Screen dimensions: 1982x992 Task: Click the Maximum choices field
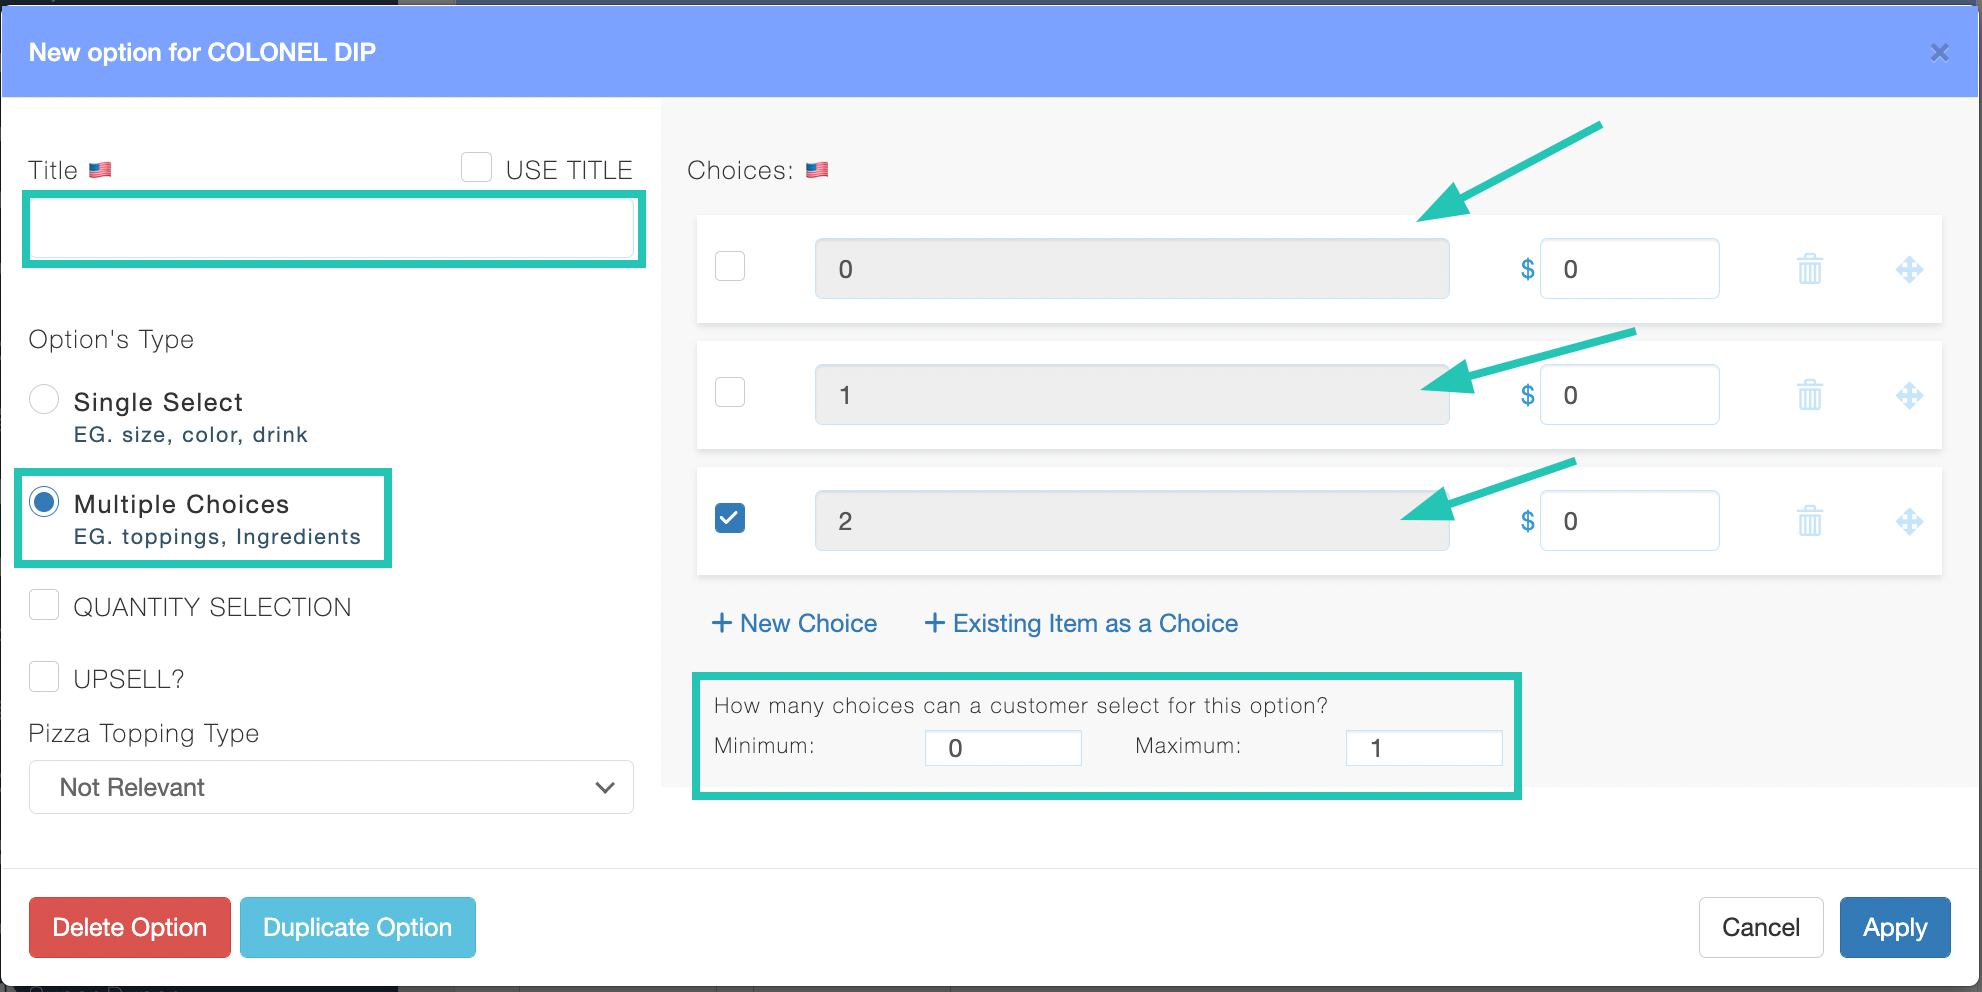pos(1424,748)
